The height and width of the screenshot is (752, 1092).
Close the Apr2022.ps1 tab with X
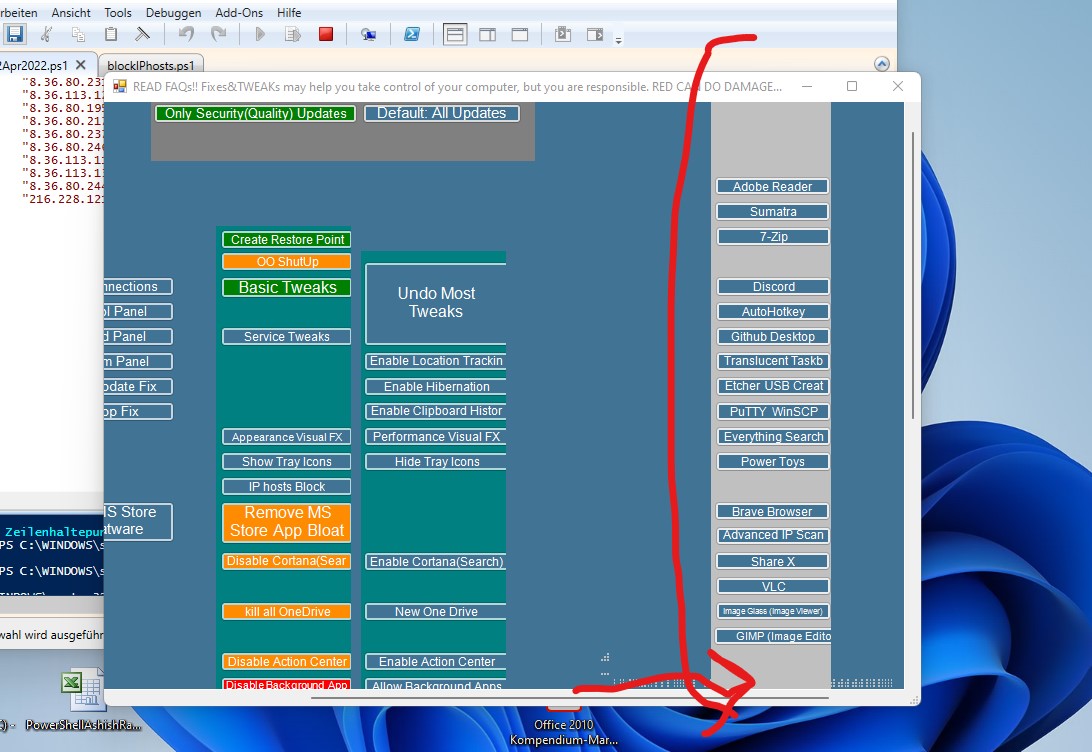[81, 65]
